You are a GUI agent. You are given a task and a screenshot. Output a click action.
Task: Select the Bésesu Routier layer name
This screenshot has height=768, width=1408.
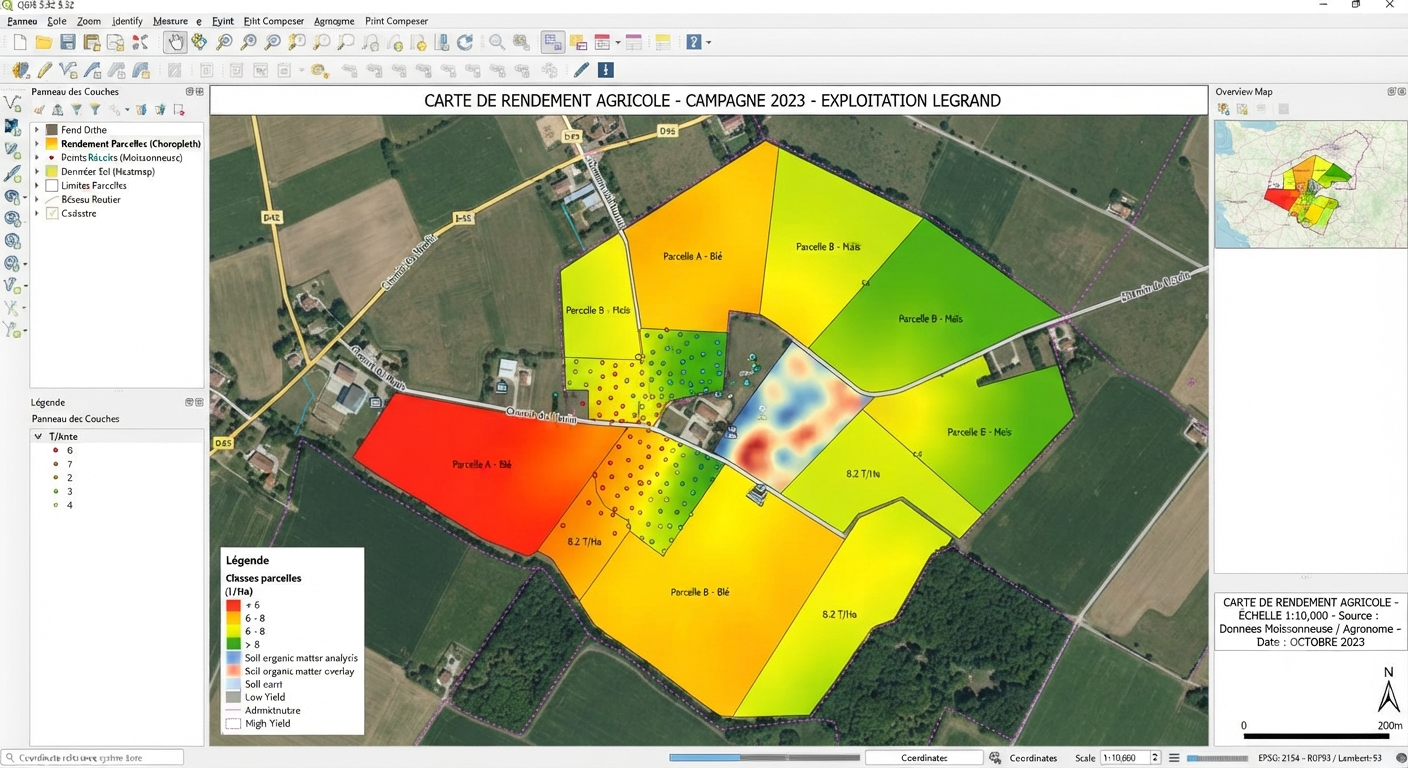(x=91, y=200)
